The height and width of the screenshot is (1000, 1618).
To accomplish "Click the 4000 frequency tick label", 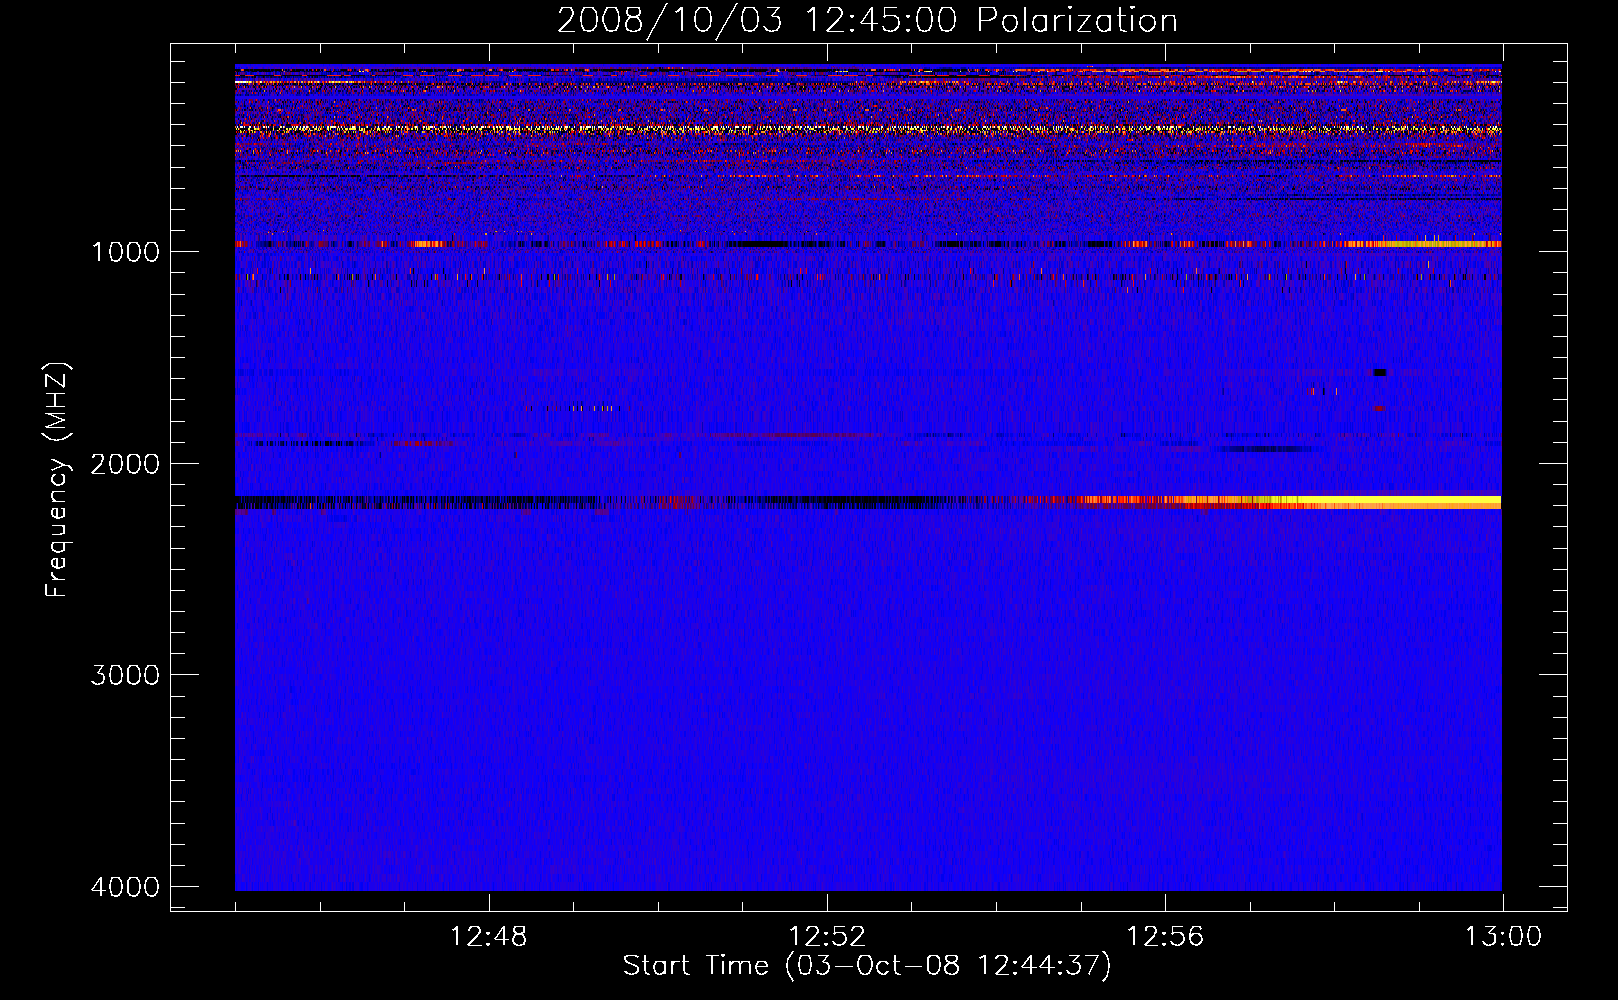I will 125,887.
